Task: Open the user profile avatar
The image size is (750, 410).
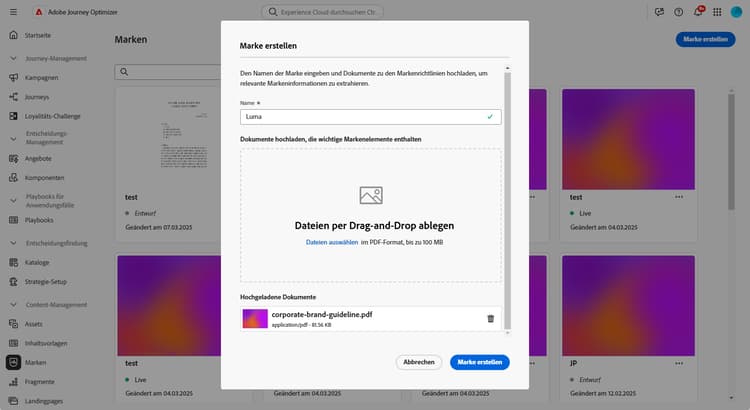Action: 737,12
